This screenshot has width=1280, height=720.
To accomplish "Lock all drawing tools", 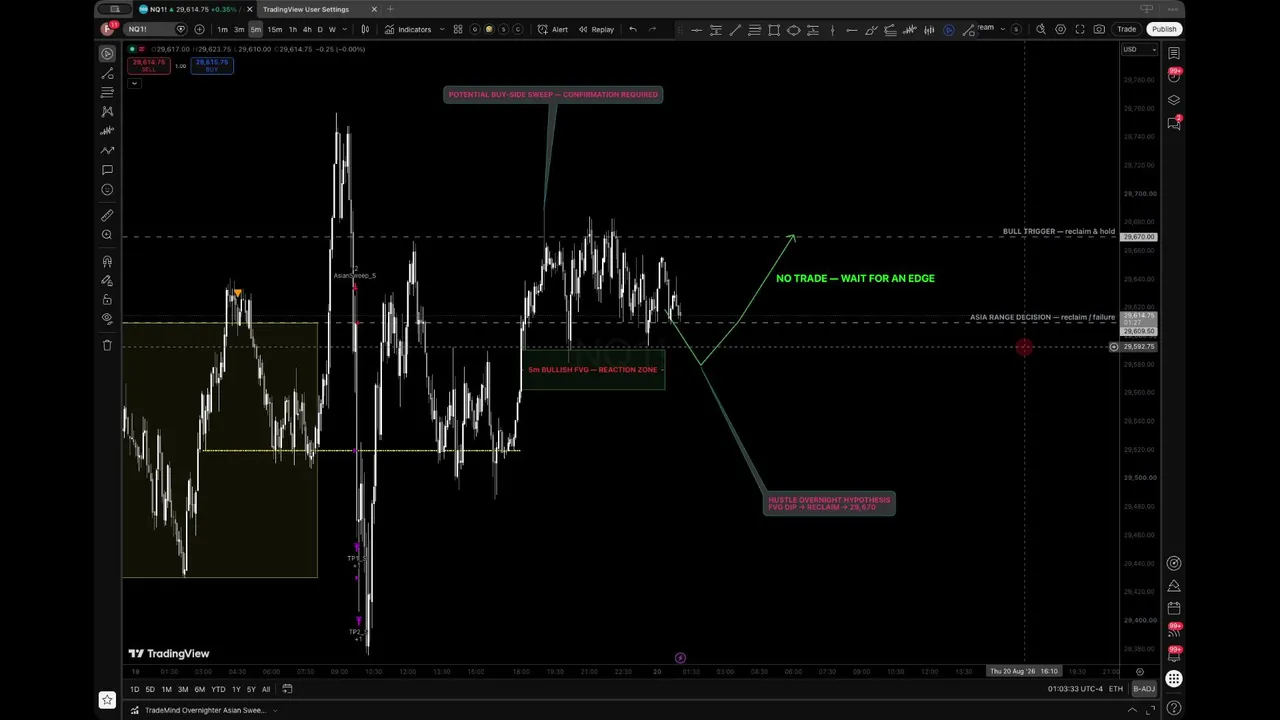I will point(107,299).
